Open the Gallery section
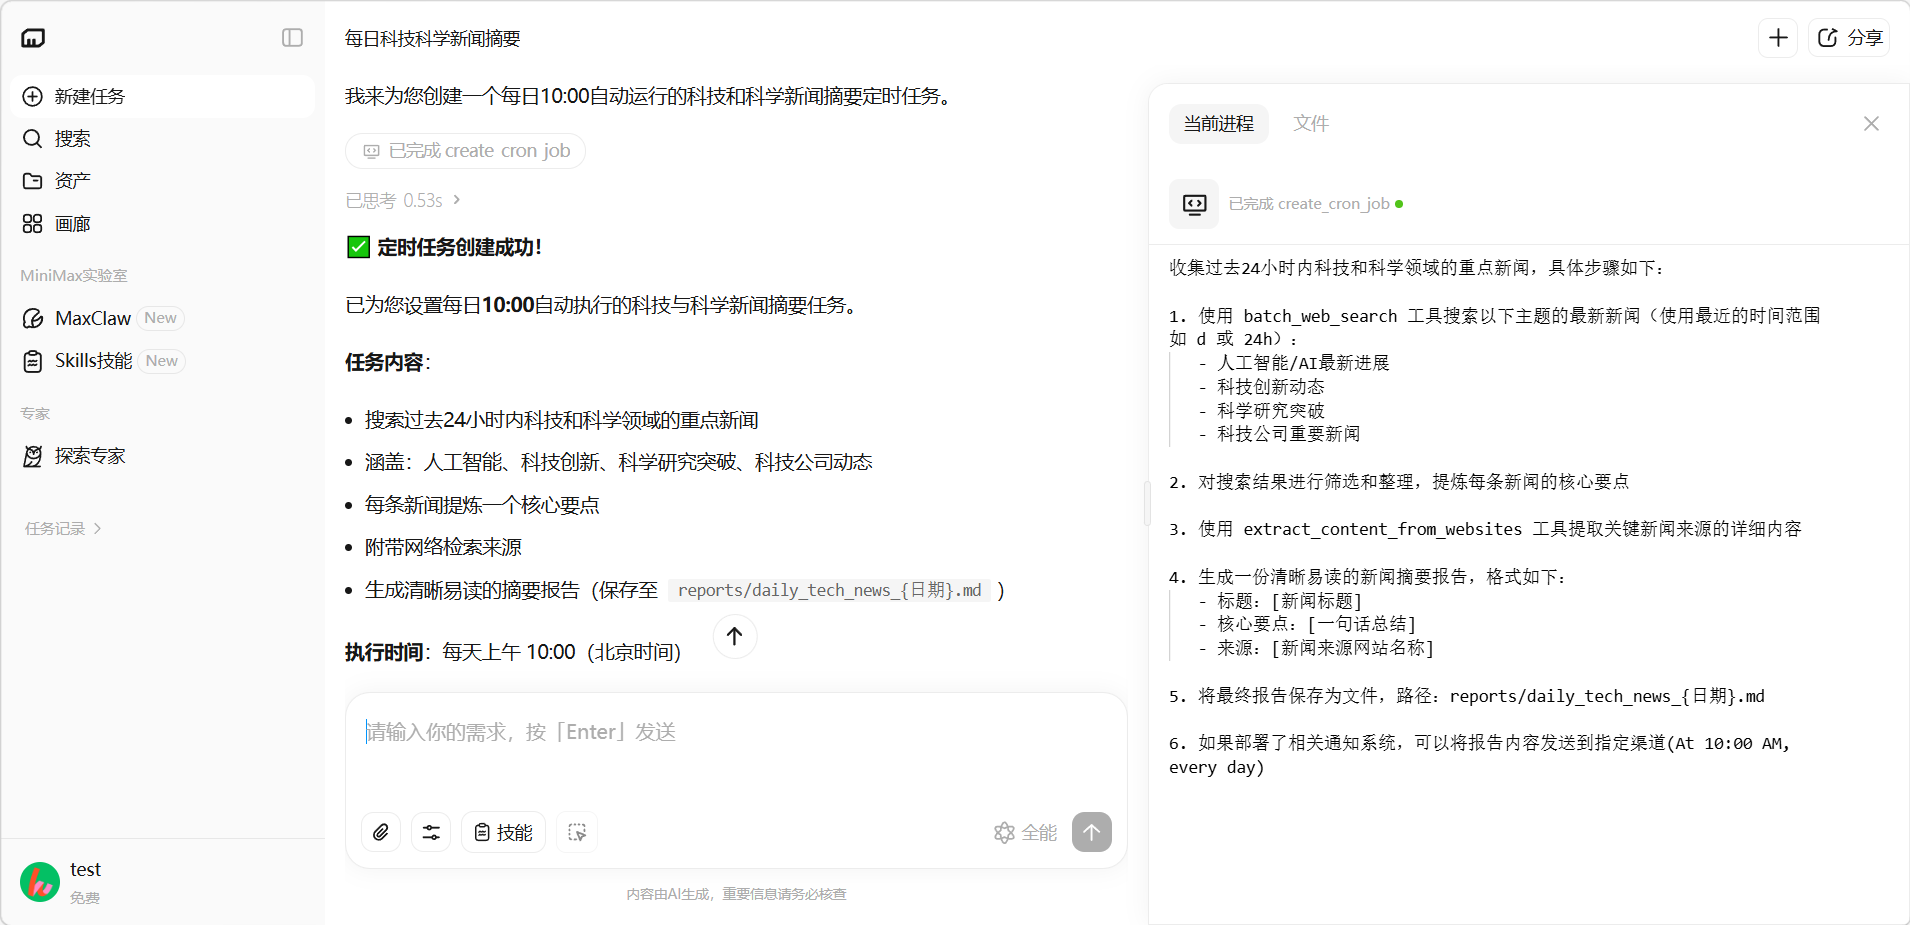 pos(72,224)
